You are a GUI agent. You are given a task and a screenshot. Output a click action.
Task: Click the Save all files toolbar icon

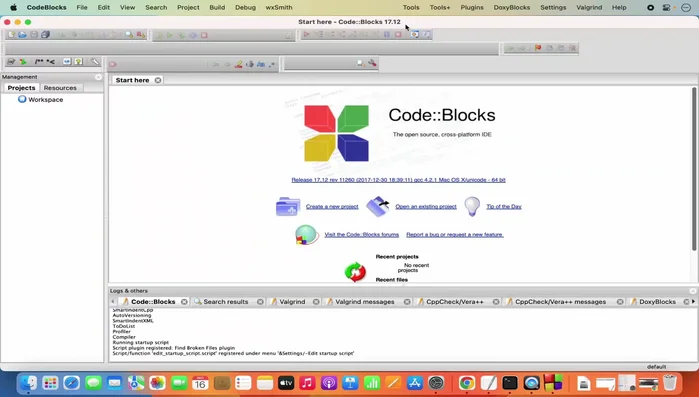point(45,35)
